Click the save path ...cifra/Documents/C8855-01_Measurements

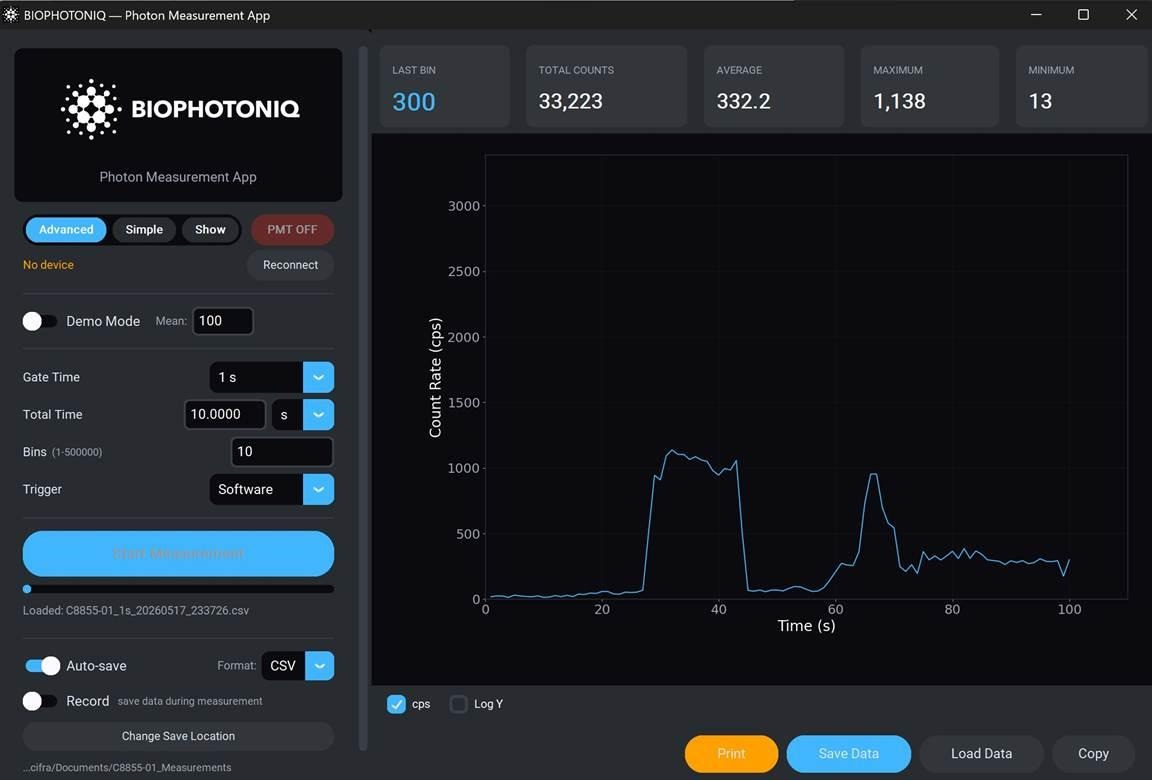(x=127, y=768)
